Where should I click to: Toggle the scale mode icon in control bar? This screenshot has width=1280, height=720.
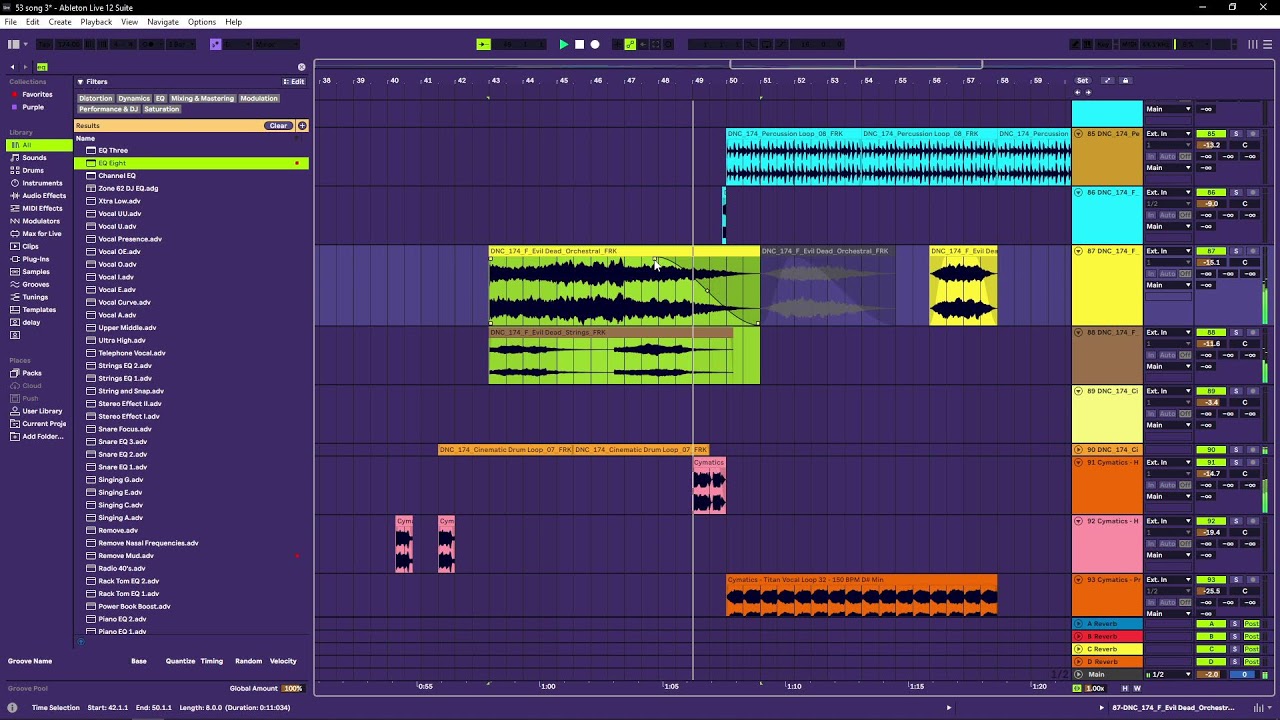click(x=215, y=44)
